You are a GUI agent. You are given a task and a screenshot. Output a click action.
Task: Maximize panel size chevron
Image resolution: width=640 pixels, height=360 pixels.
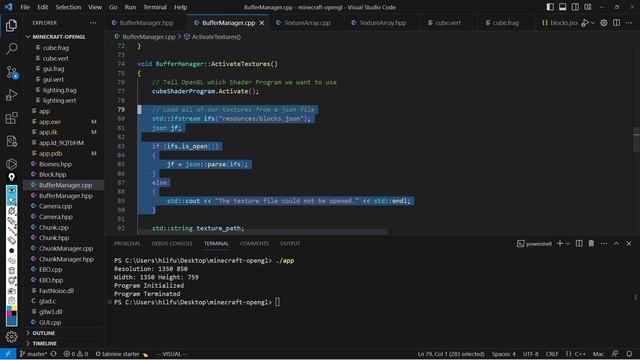[x=616, y=243]
